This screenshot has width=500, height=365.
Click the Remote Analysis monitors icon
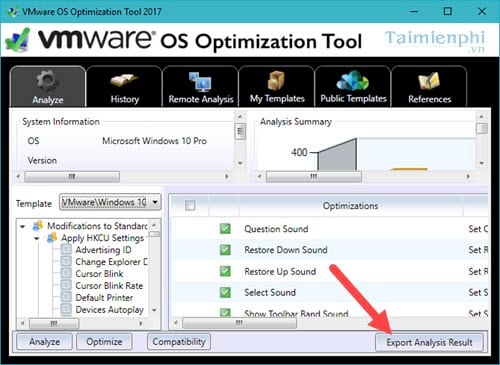200,82
